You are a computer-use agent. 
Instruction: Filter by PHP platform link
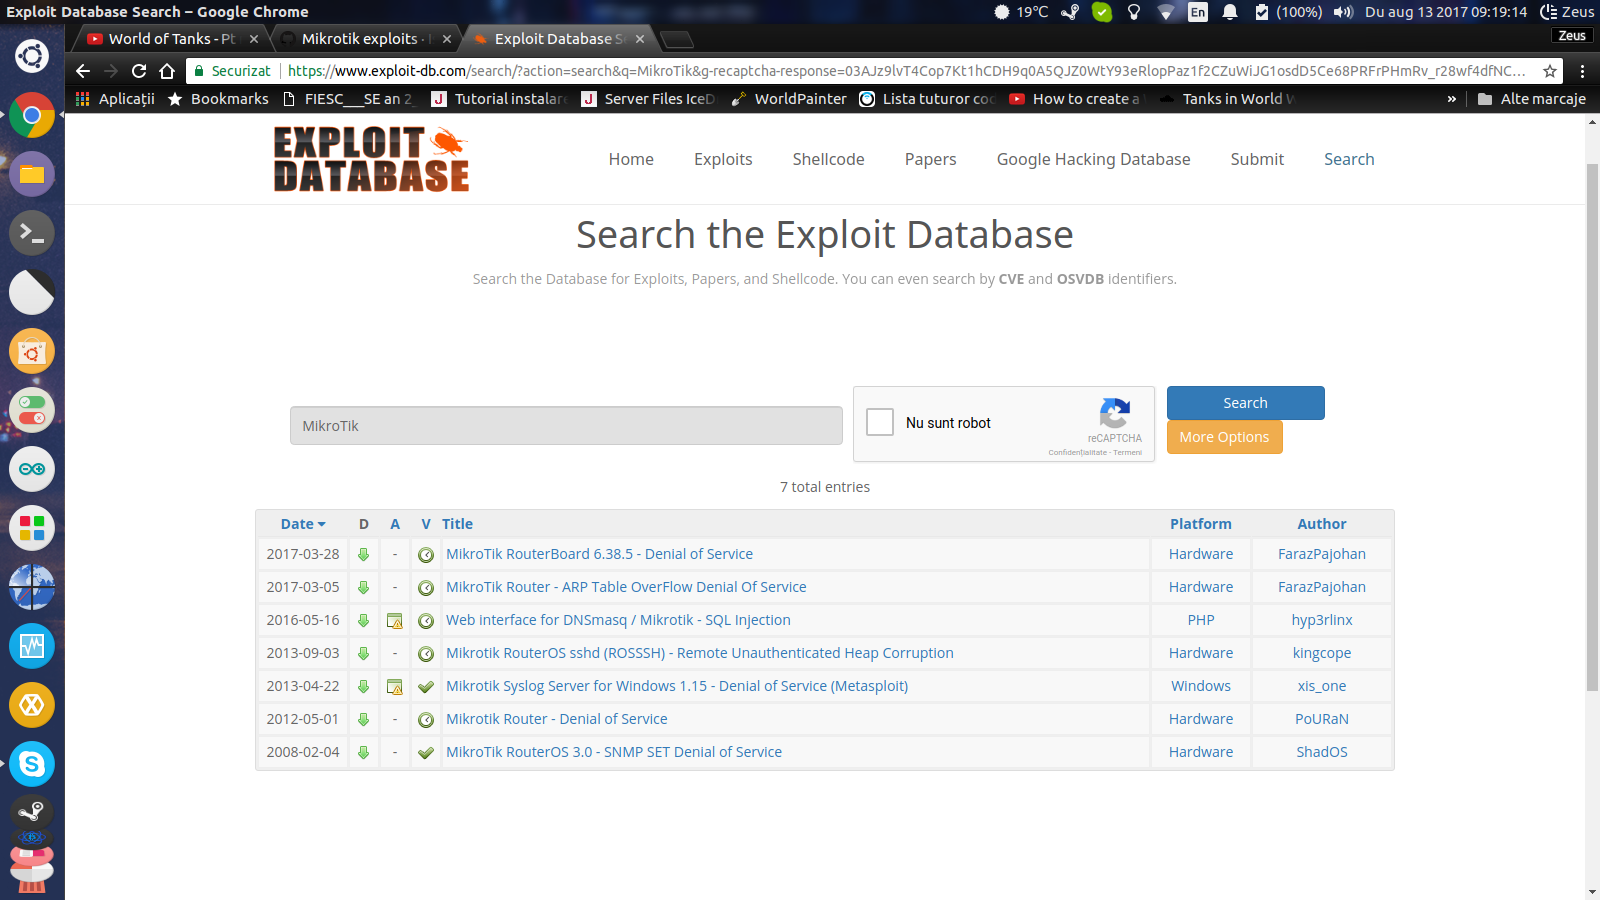point(1201,620)
